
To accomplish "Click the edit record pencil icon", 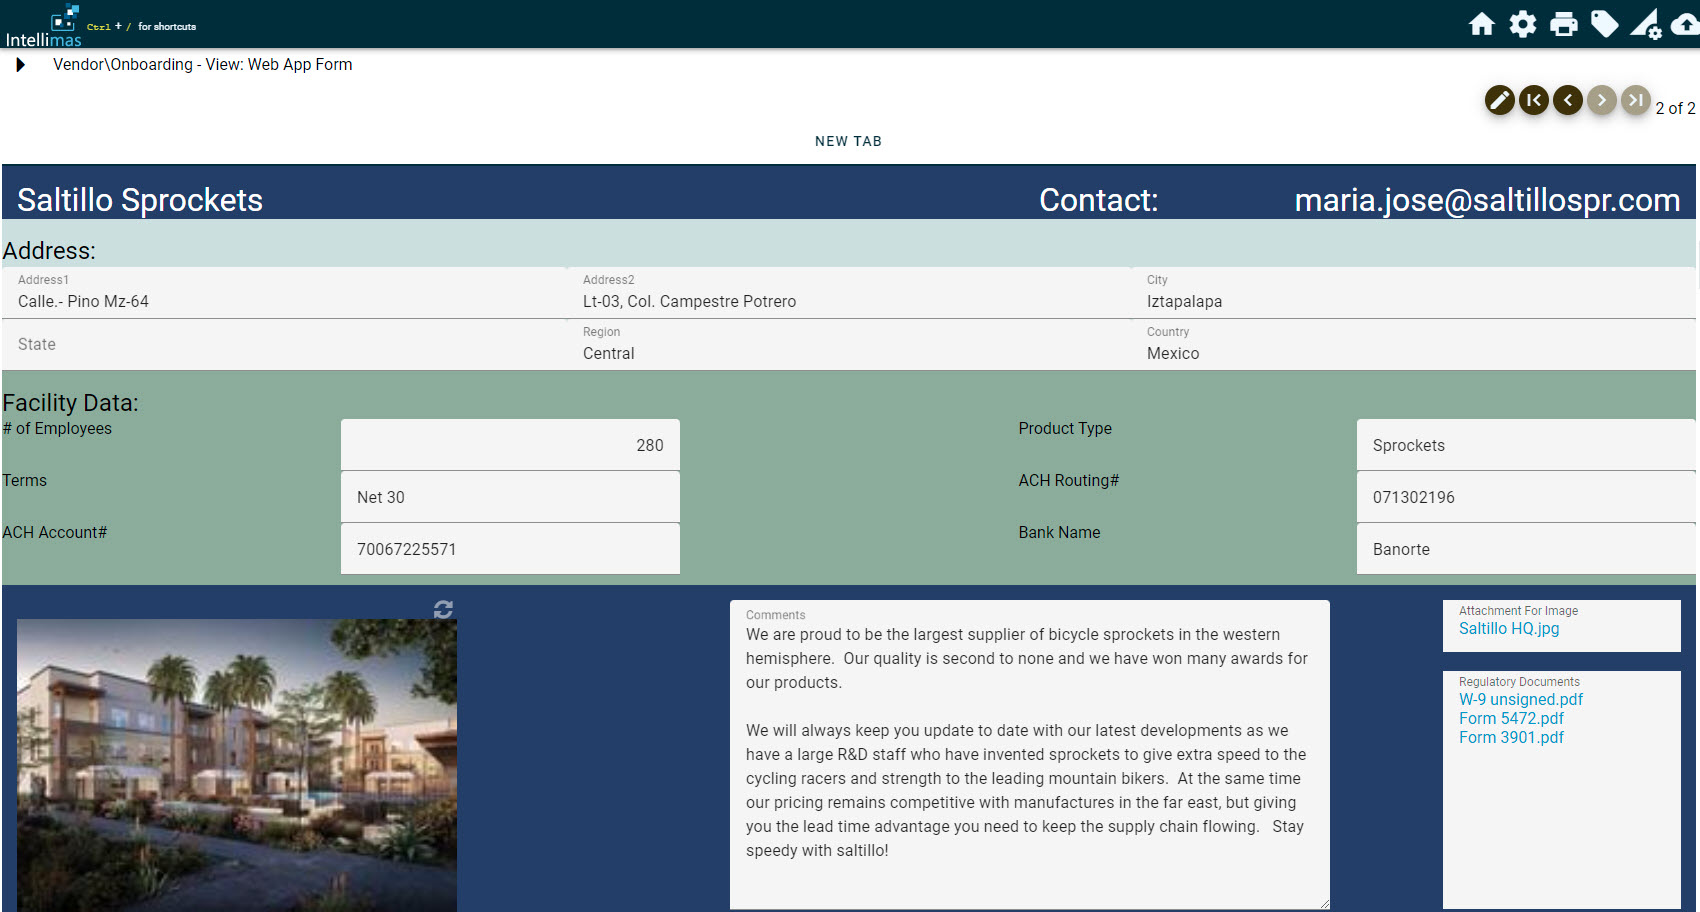I will [x=1499, y=100].
